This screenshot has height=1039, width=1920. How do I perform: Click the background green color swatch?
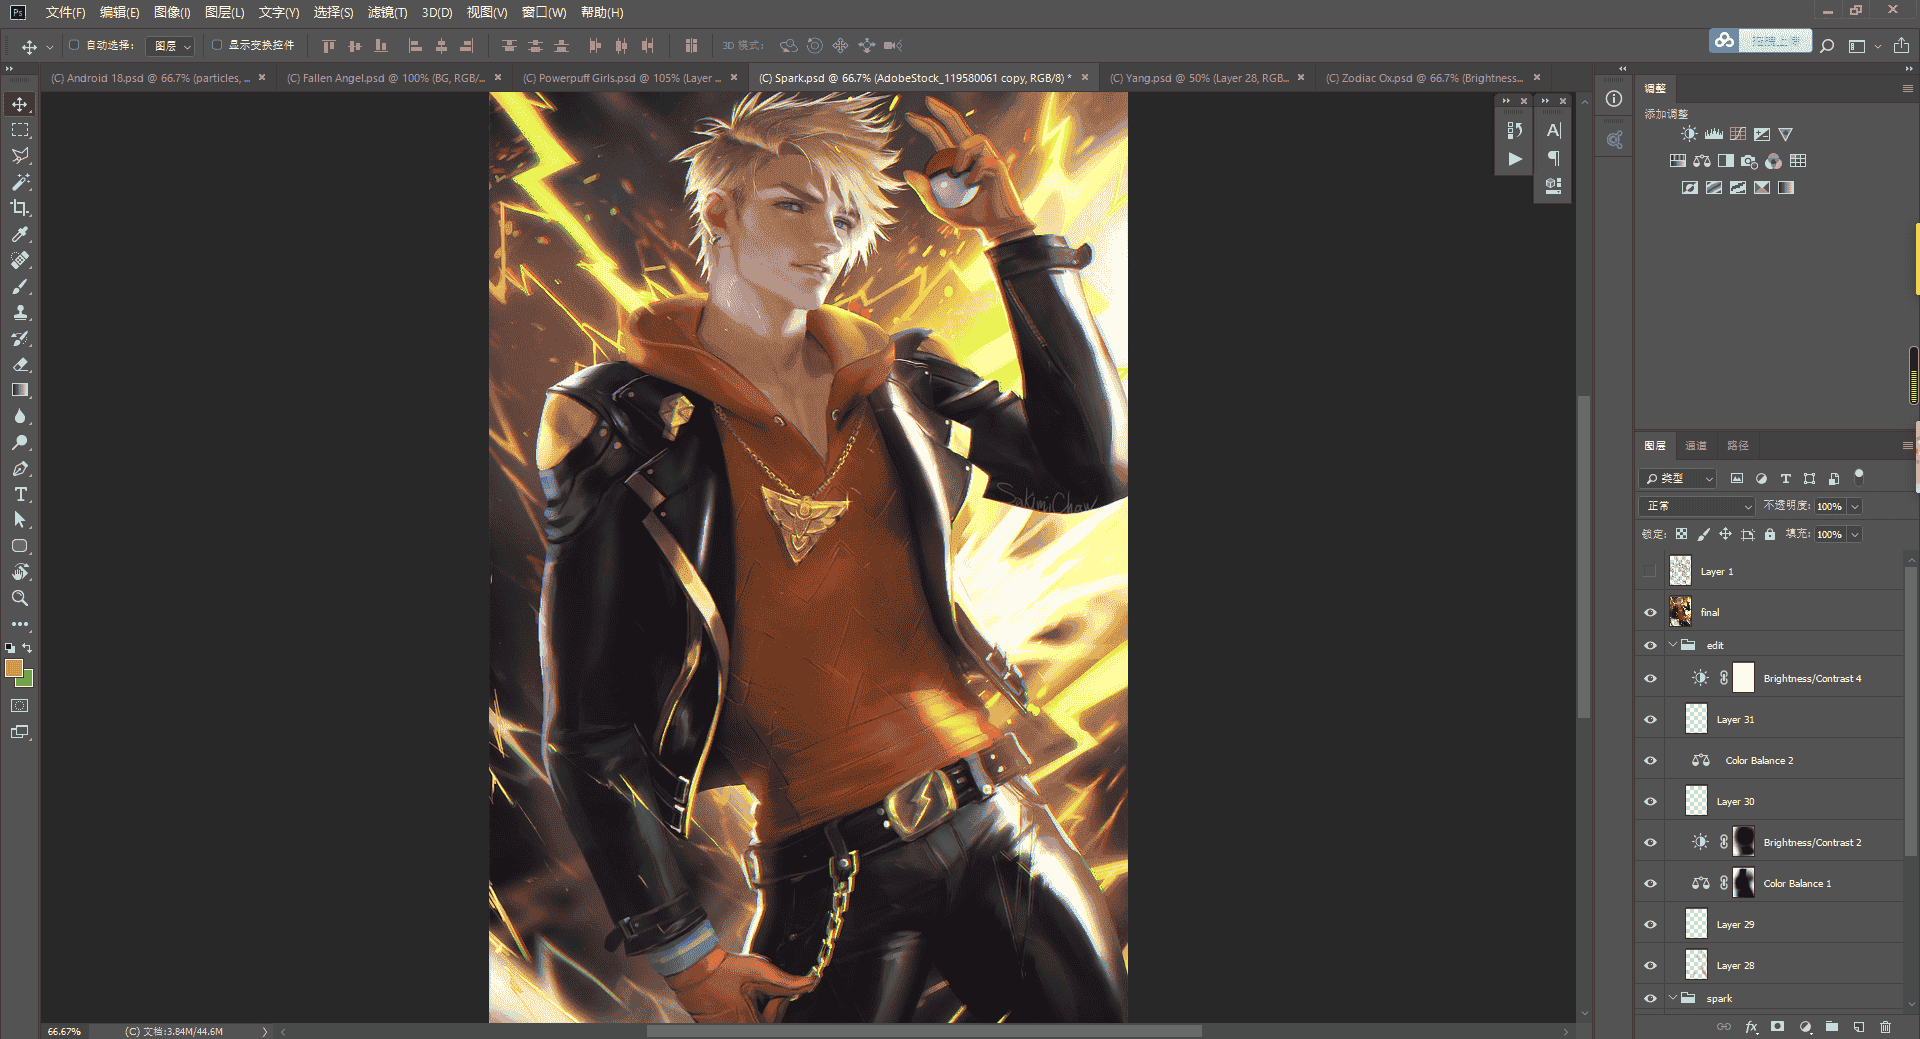coord(26,680)
